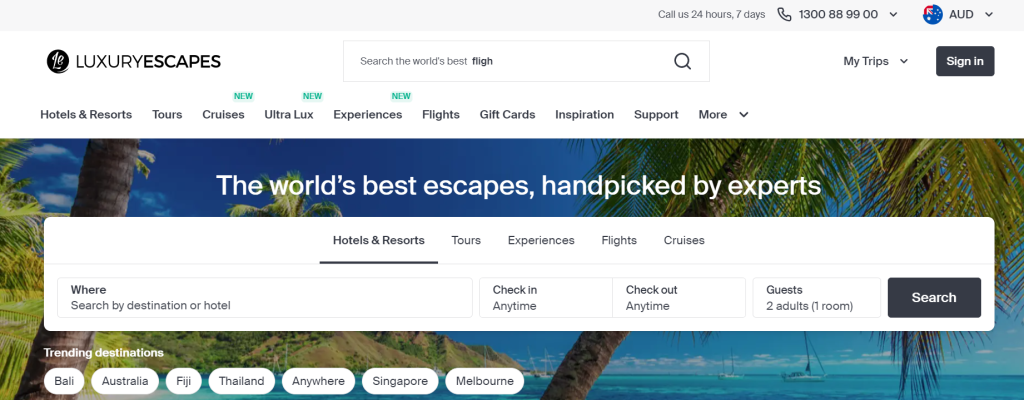Go to Ultra Lux navigation item
The width and height of the screenshot is (1024, 400).
[x=289, y=114]
